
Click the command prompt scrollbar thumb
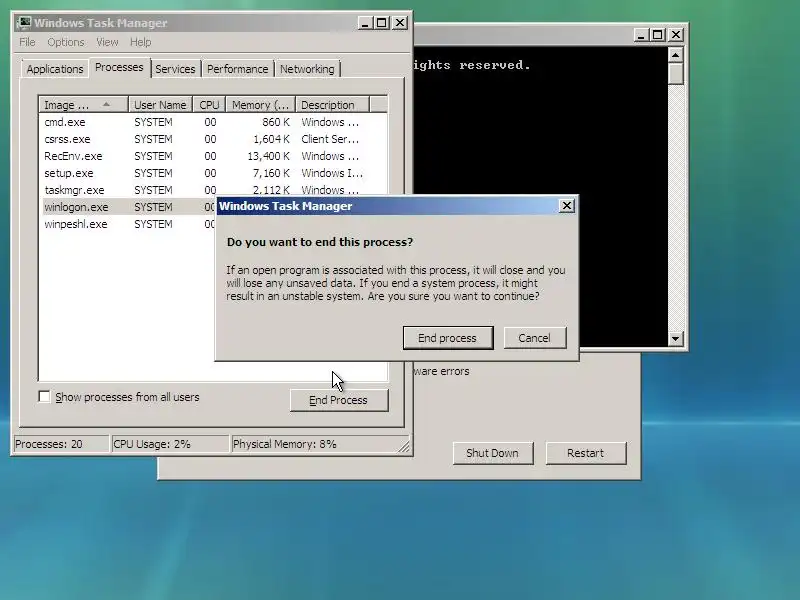pyautogui.click(x=676, y=73)
